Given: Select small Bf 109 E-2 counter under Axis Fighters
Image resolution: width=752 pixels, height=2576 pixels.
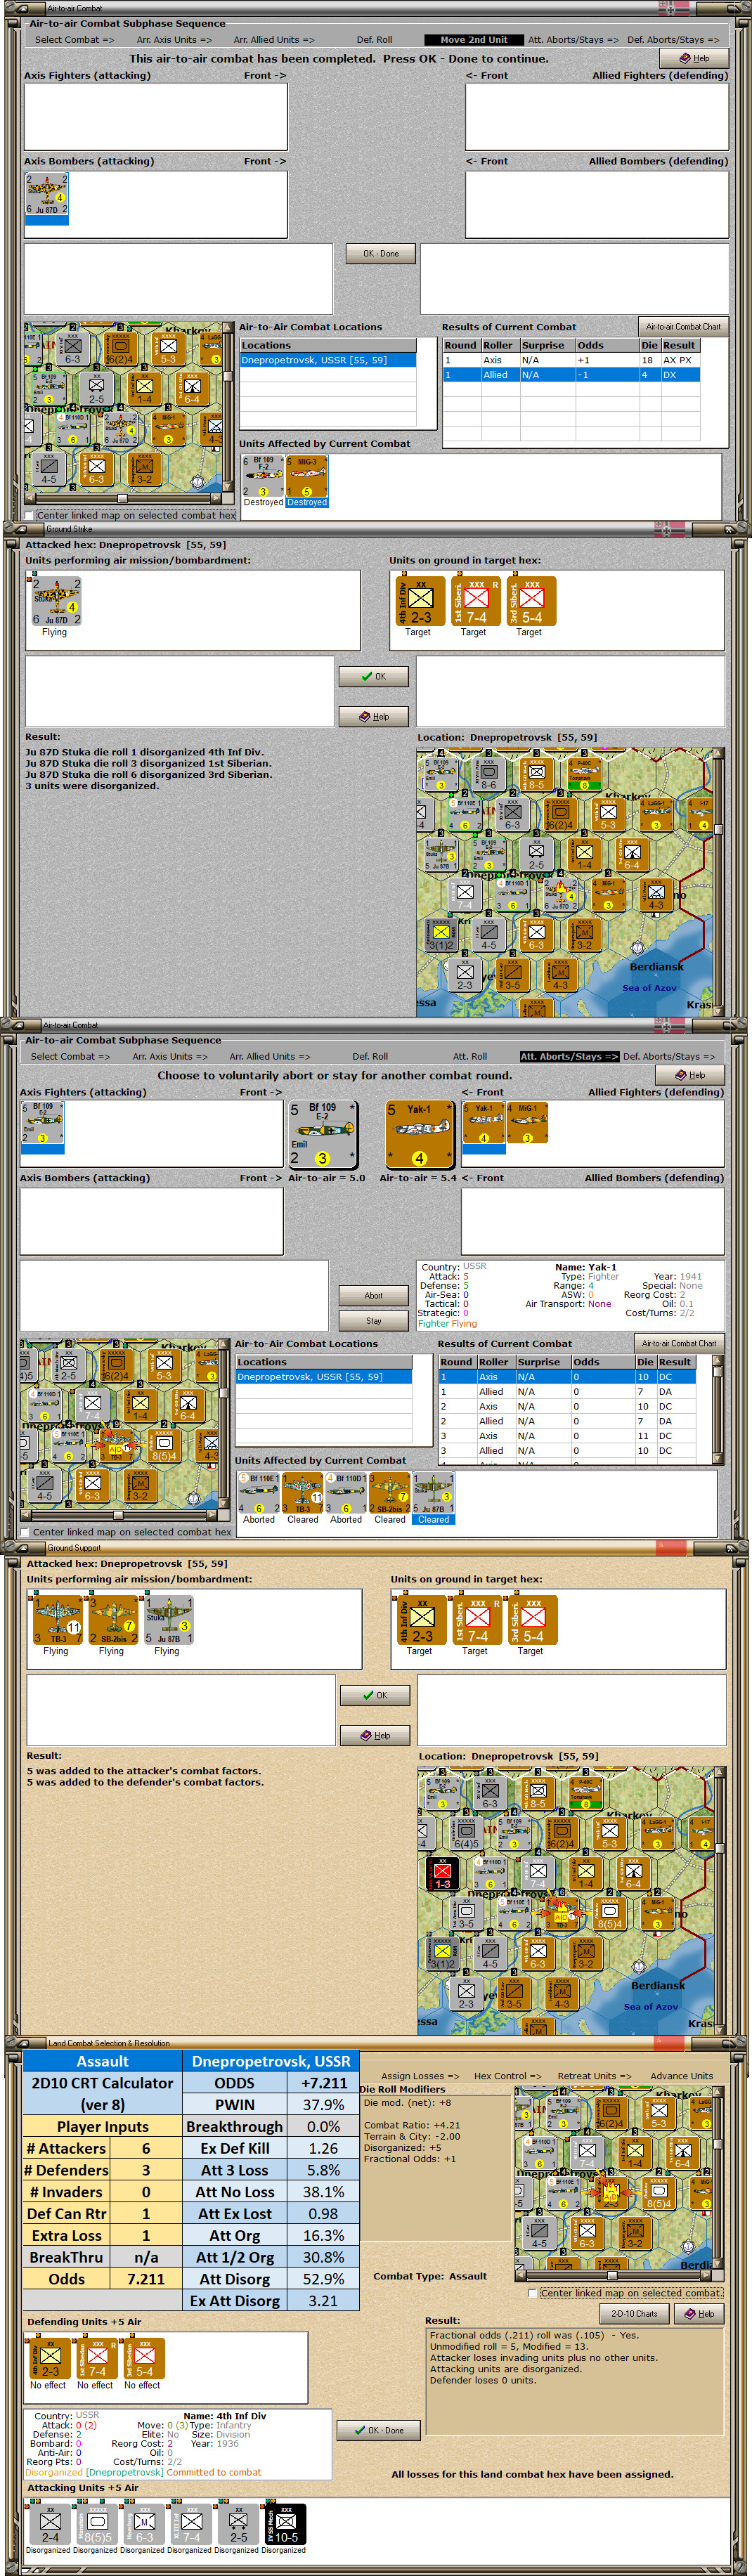Looking at the screenshot, I should [43, 1123].
